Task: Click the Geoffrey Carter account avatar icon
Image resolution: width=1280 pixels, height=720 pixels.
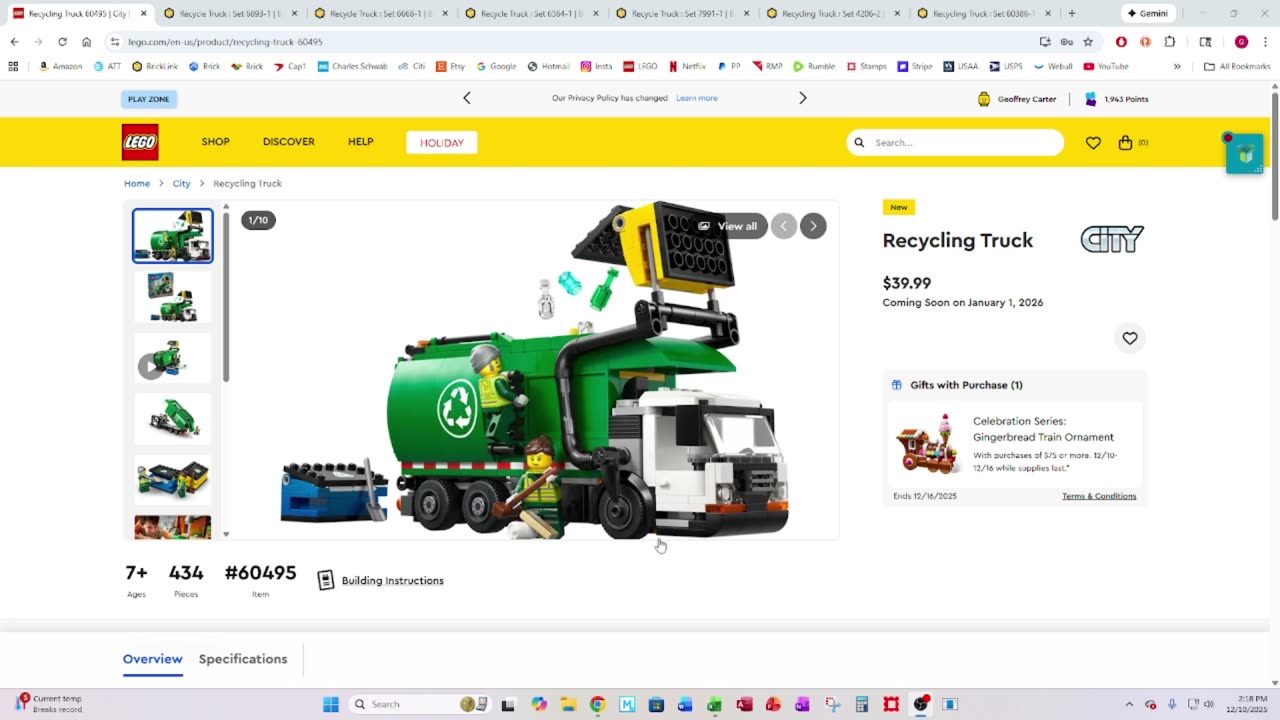Action: point(984,99)
